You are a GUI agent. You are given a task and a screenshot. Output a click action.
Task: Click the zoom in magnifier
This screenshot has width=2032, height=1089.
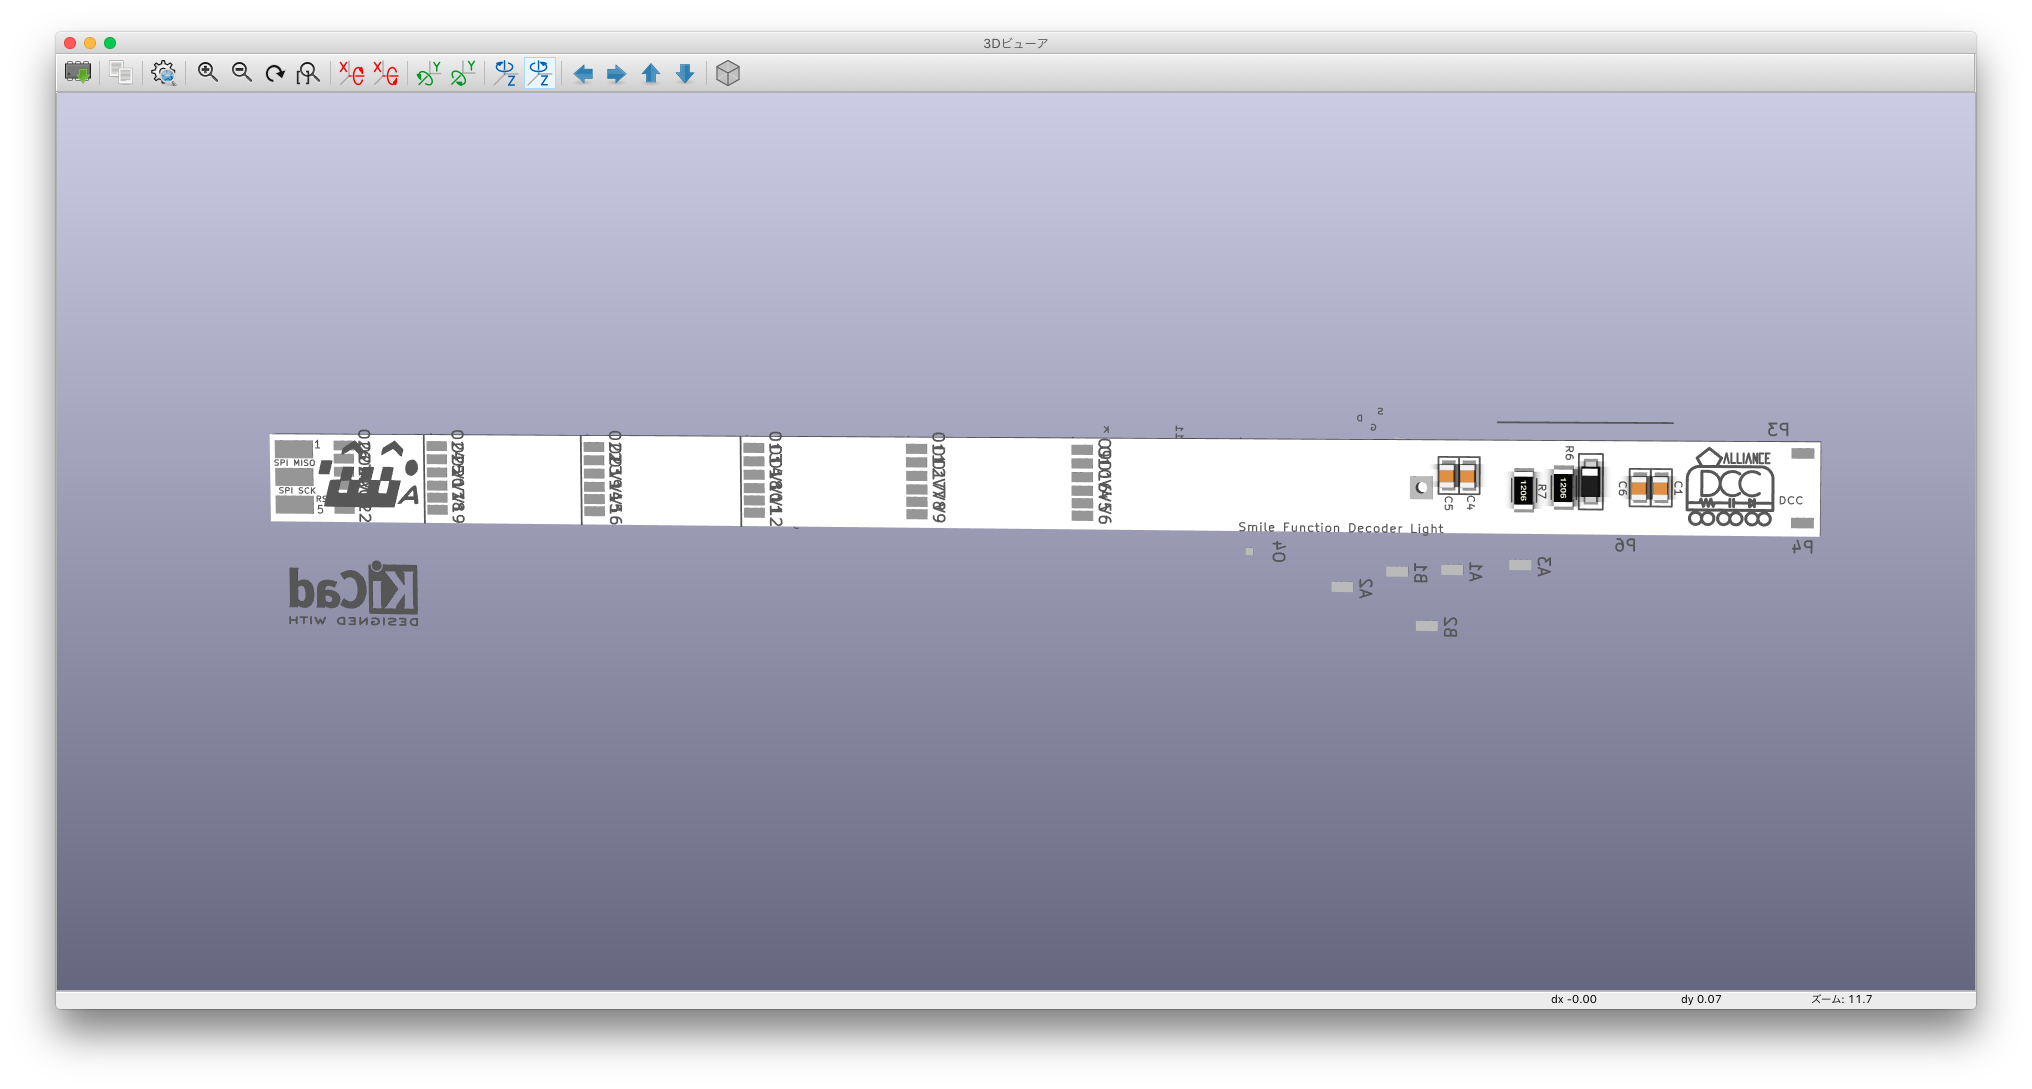(208, 73)
